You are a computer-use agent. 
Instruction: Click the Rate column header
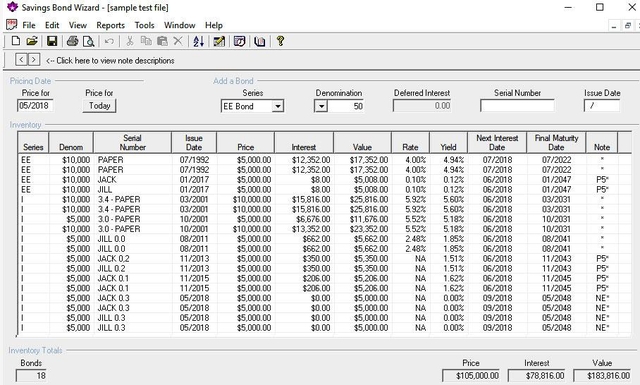click(410, 142)
